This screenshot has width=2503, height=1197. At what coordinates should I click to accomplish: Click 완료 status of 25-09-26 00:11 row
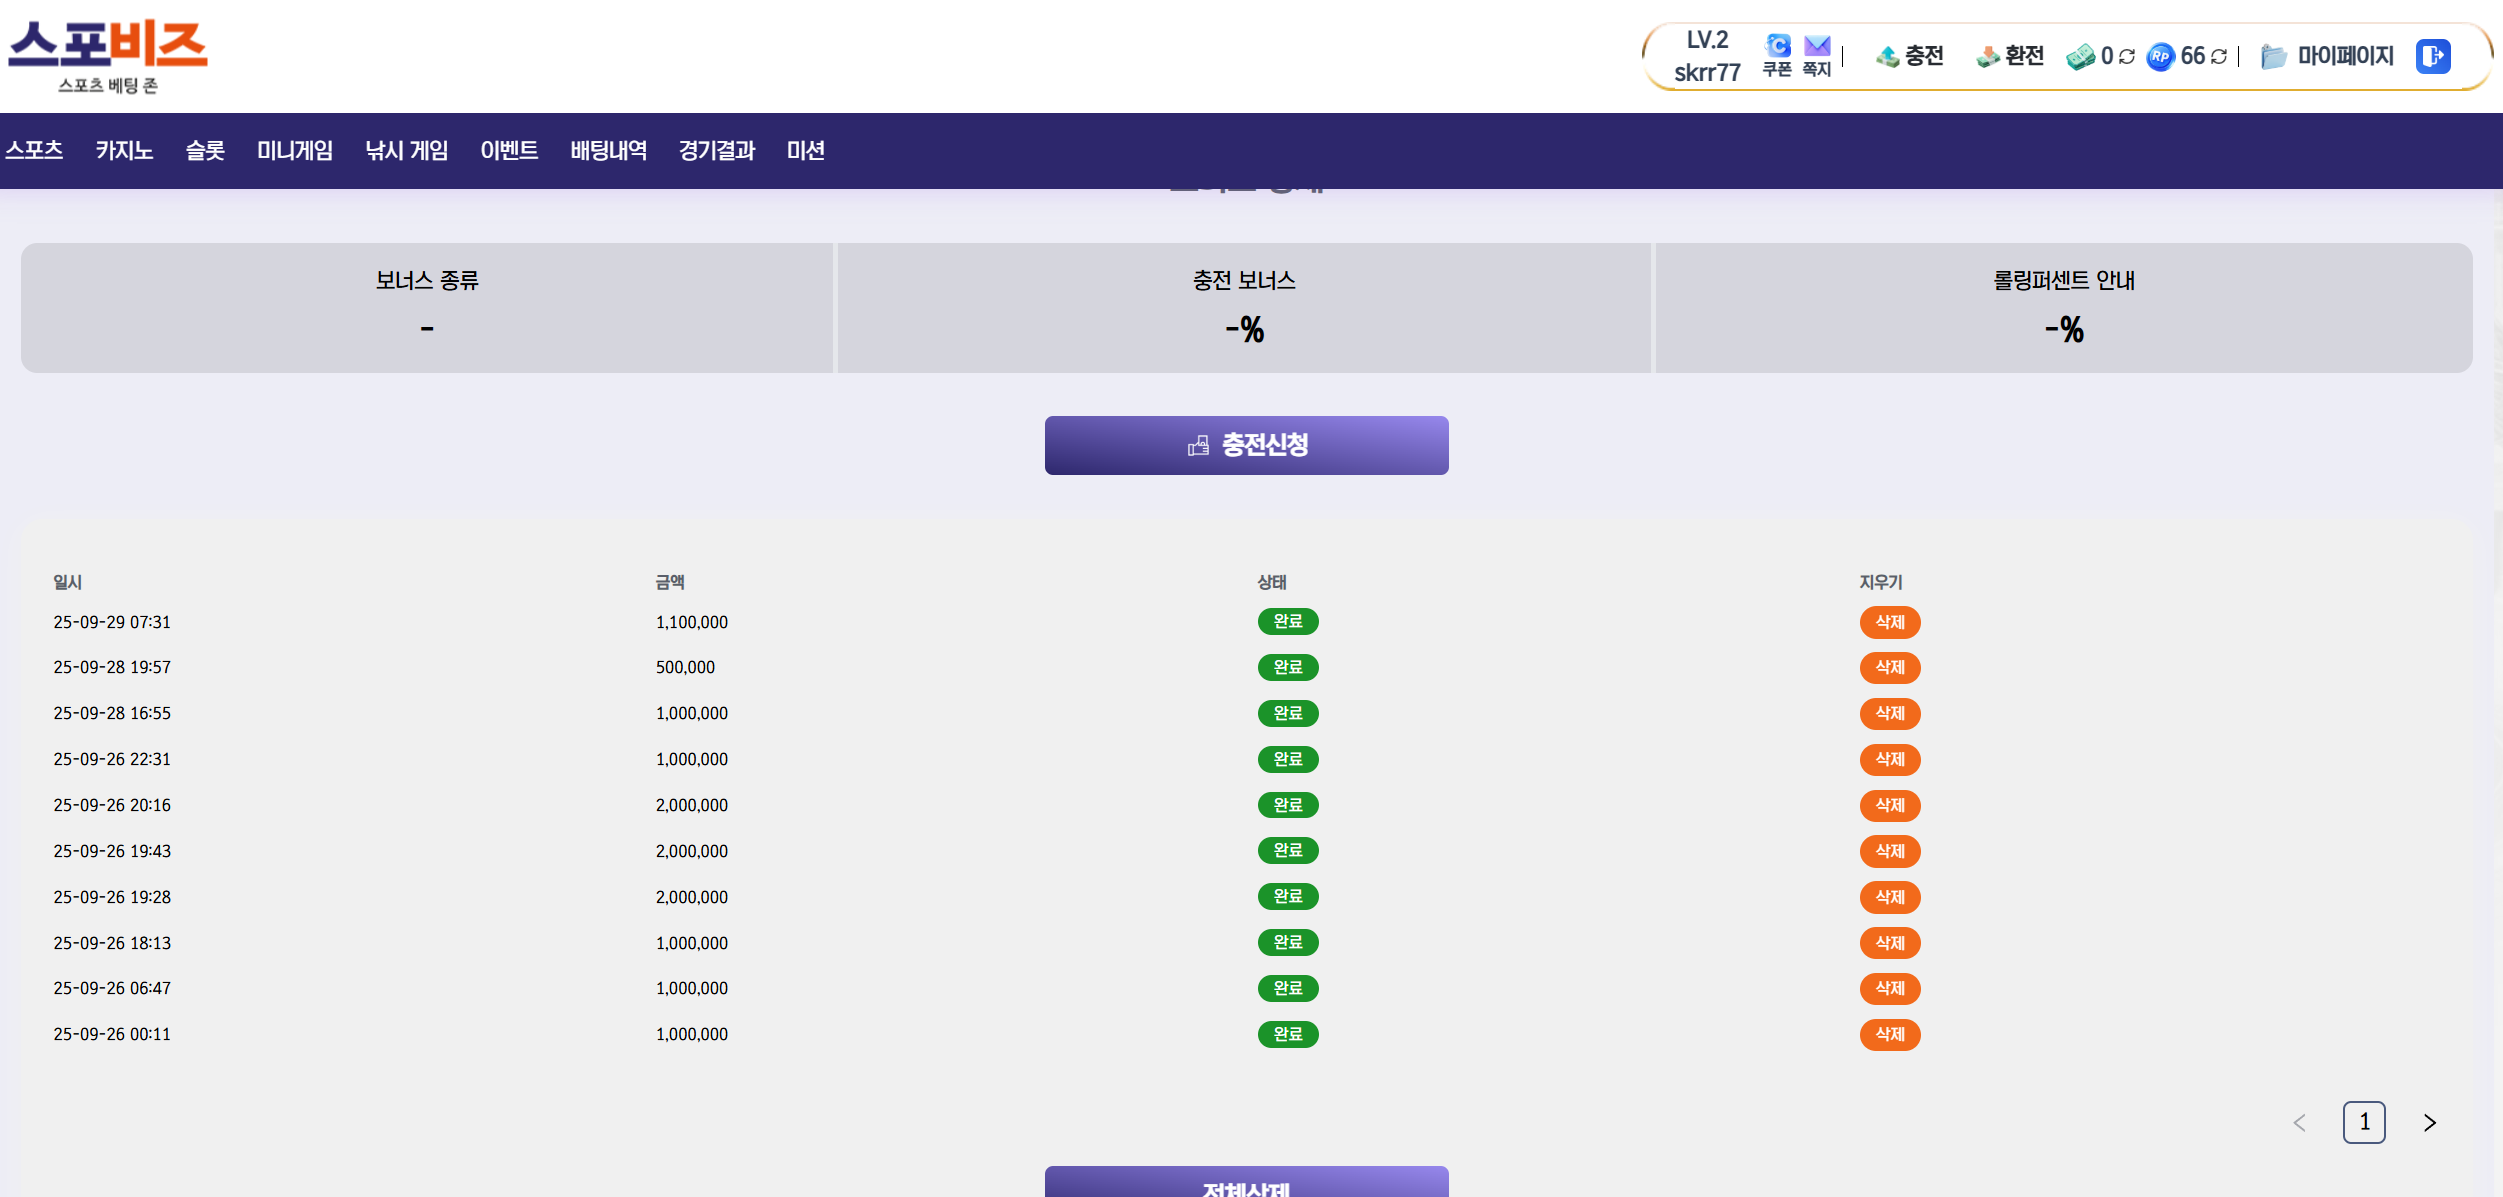click(1287, 1034)
